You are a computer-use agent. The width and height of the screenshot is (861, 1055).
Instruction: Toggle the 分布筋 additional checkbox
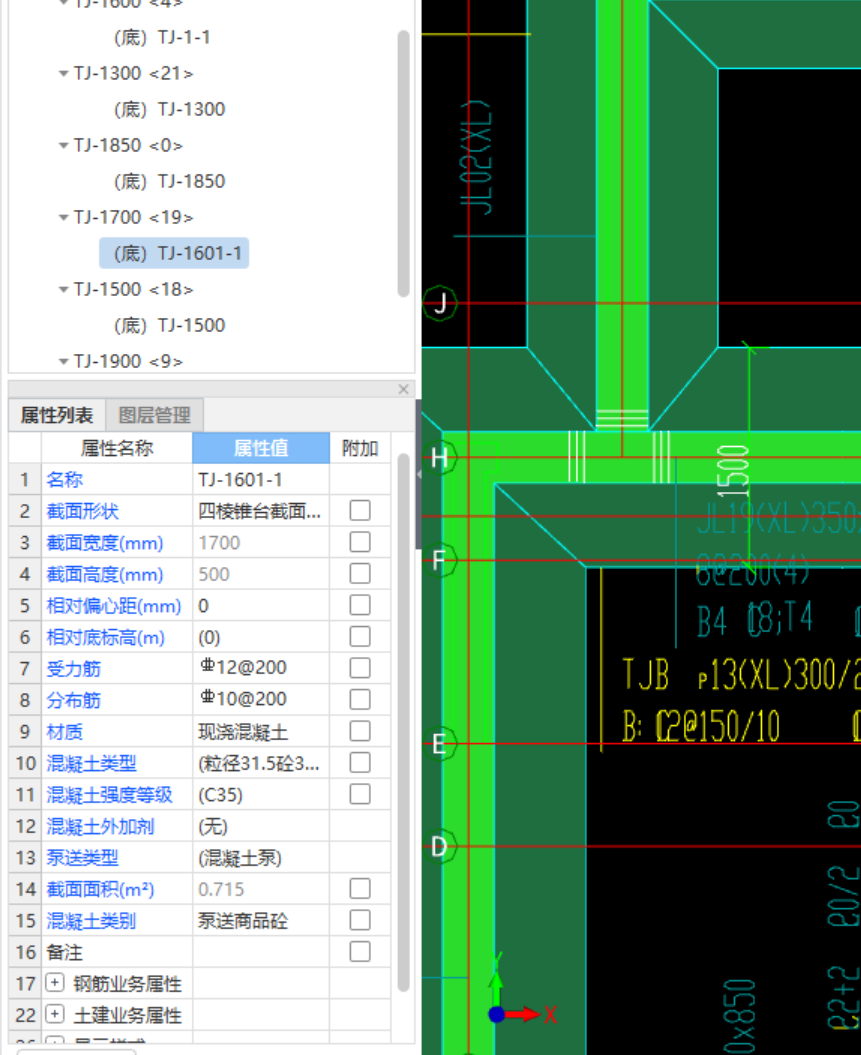point(360,700)
